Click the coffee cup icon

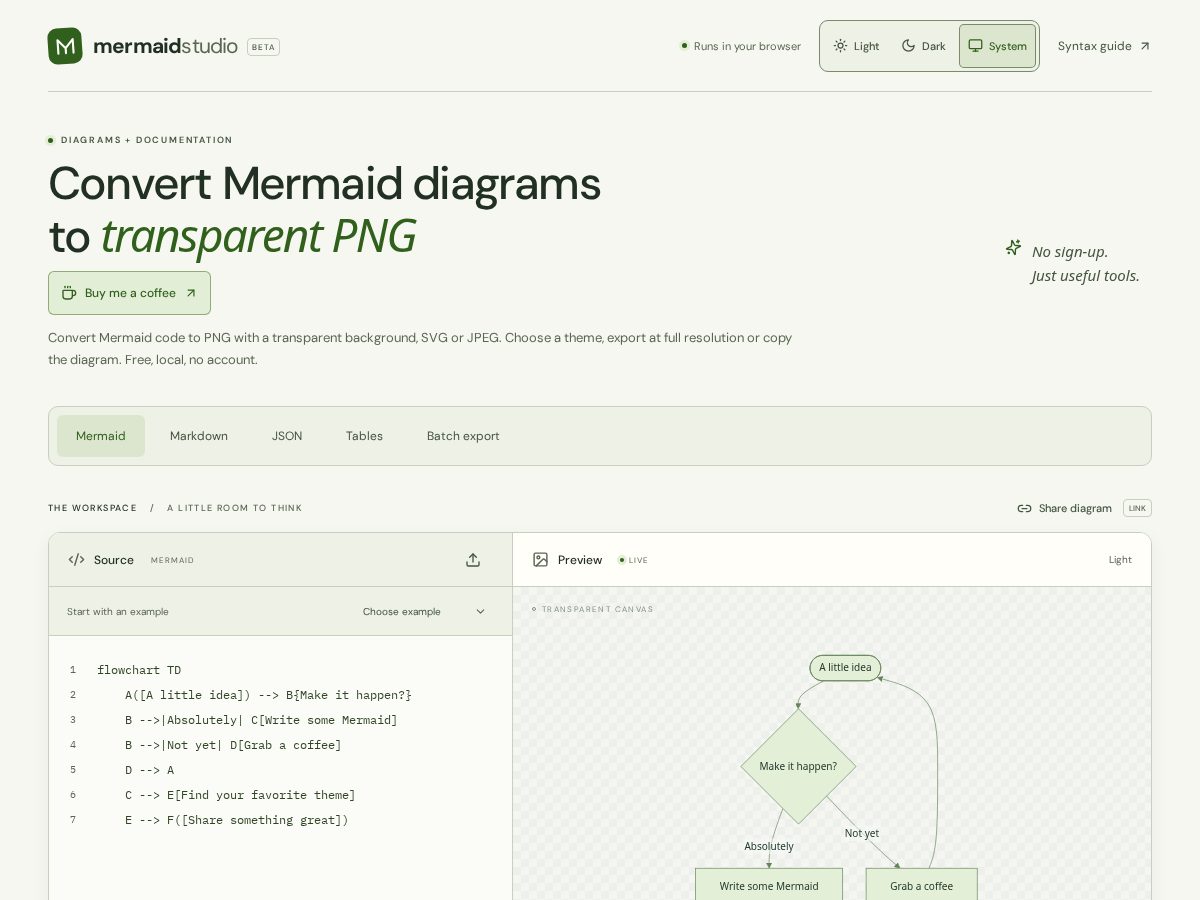tap(69, 293)
